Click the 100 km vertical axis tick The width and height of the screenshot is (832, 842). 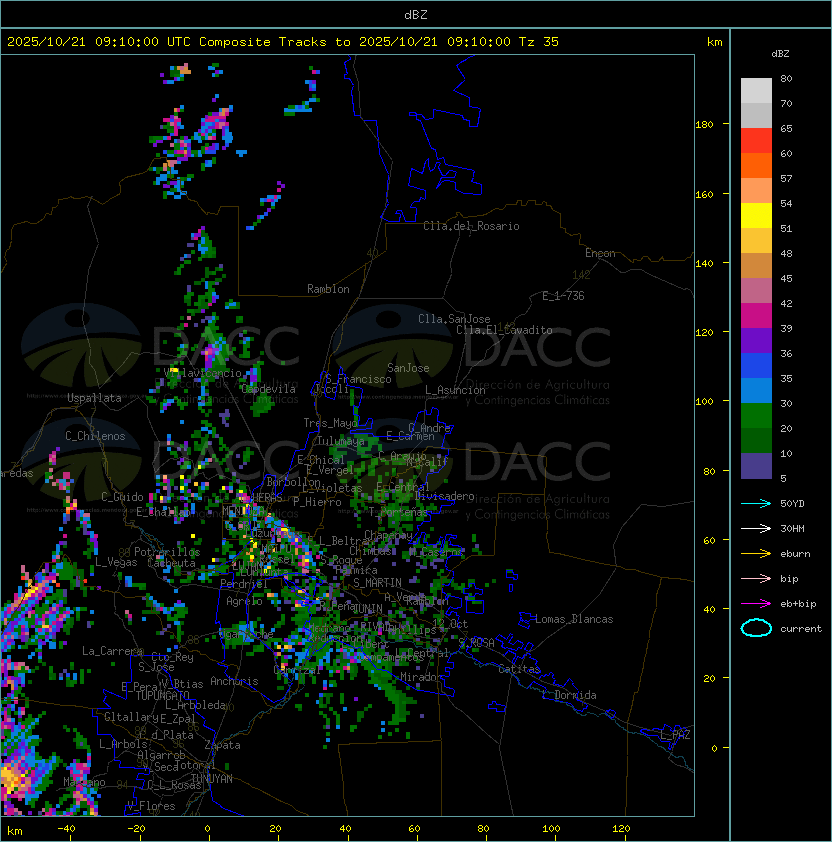pyautogui.click(x=704, y=402)
